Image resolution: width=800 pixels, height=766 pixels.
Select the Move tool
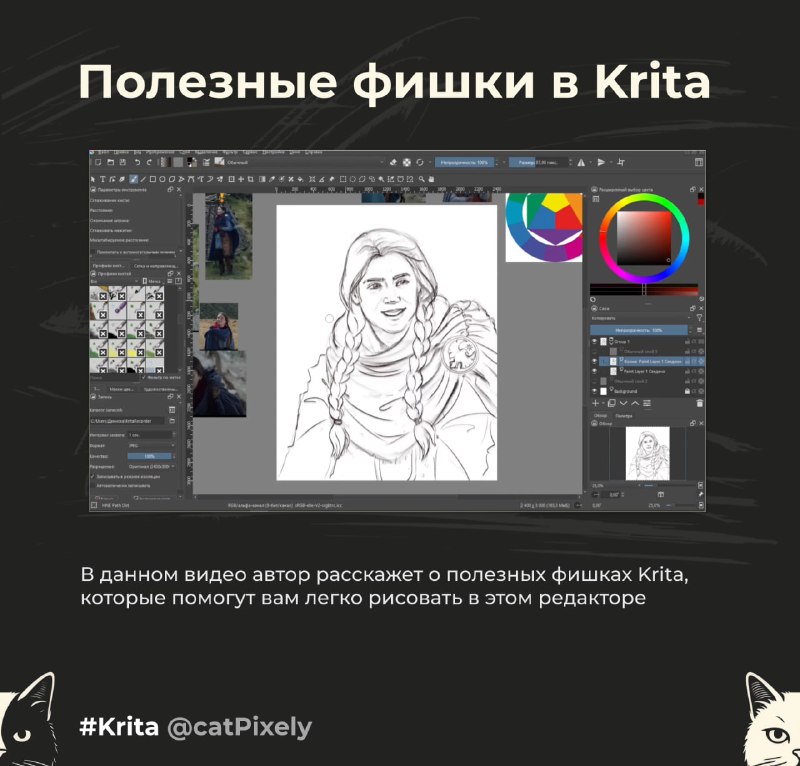pyautogui.click(x=241, y=179)
